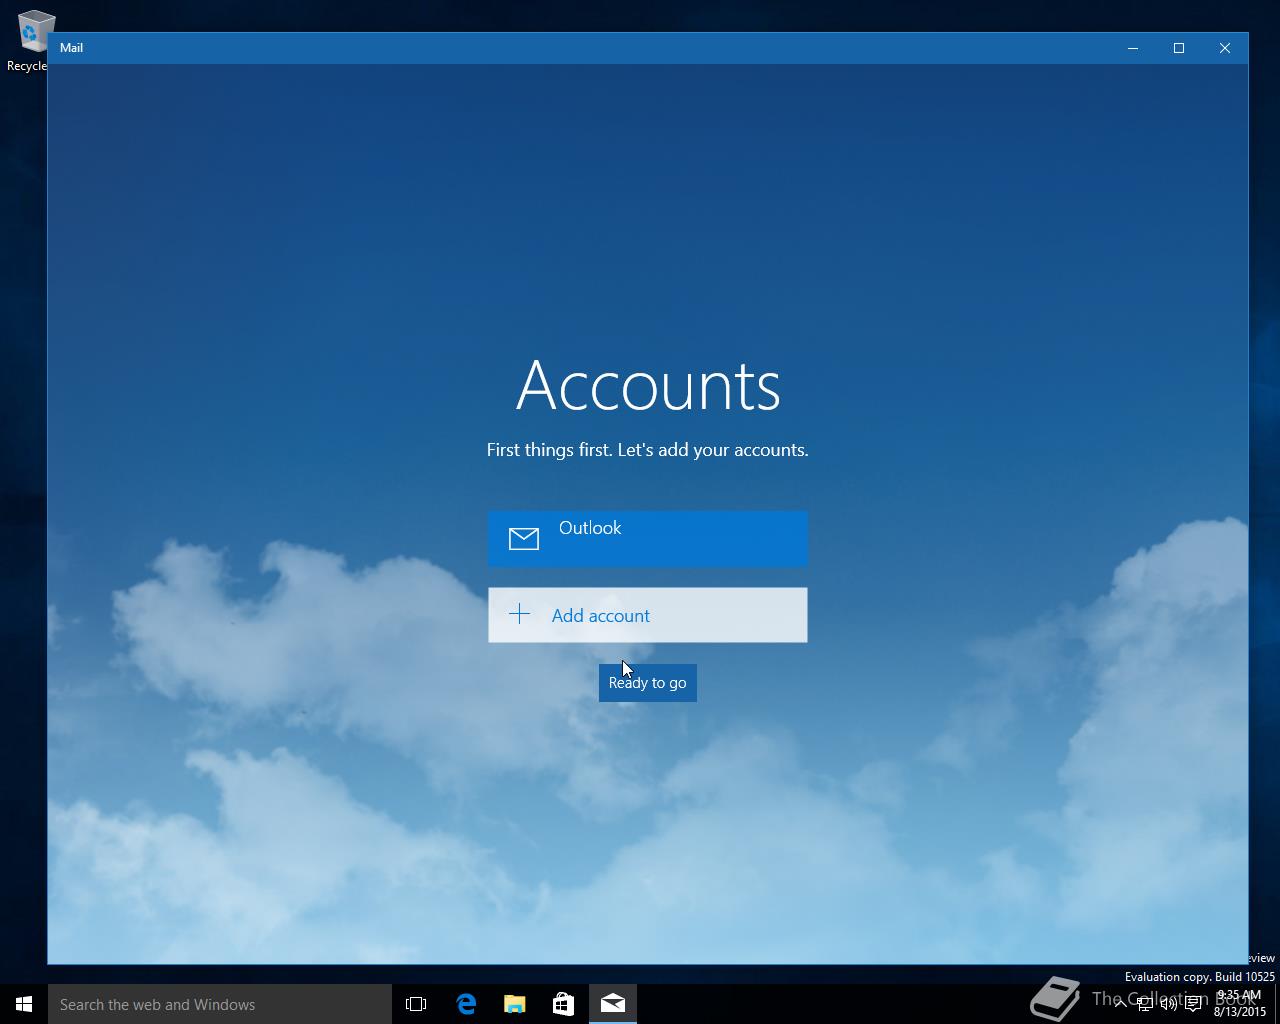
Task: Click the Add account button
Action: 648,615
